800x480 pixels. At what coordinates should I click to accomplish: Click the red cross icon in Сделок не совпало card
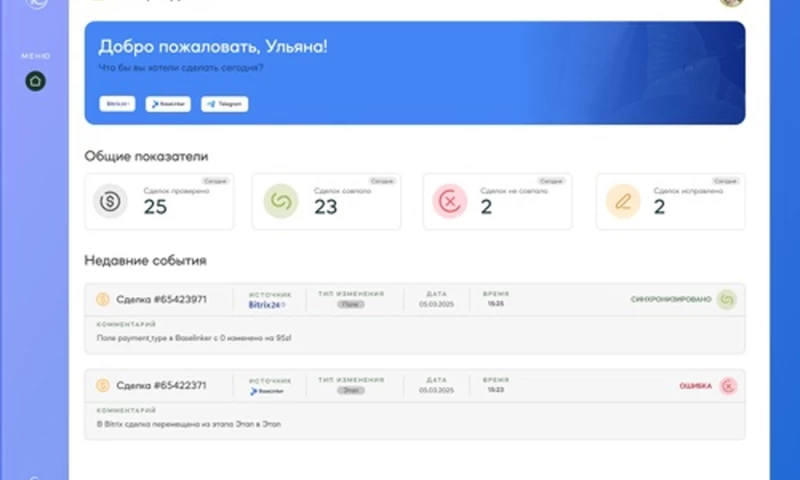click(x=449, y=201)
